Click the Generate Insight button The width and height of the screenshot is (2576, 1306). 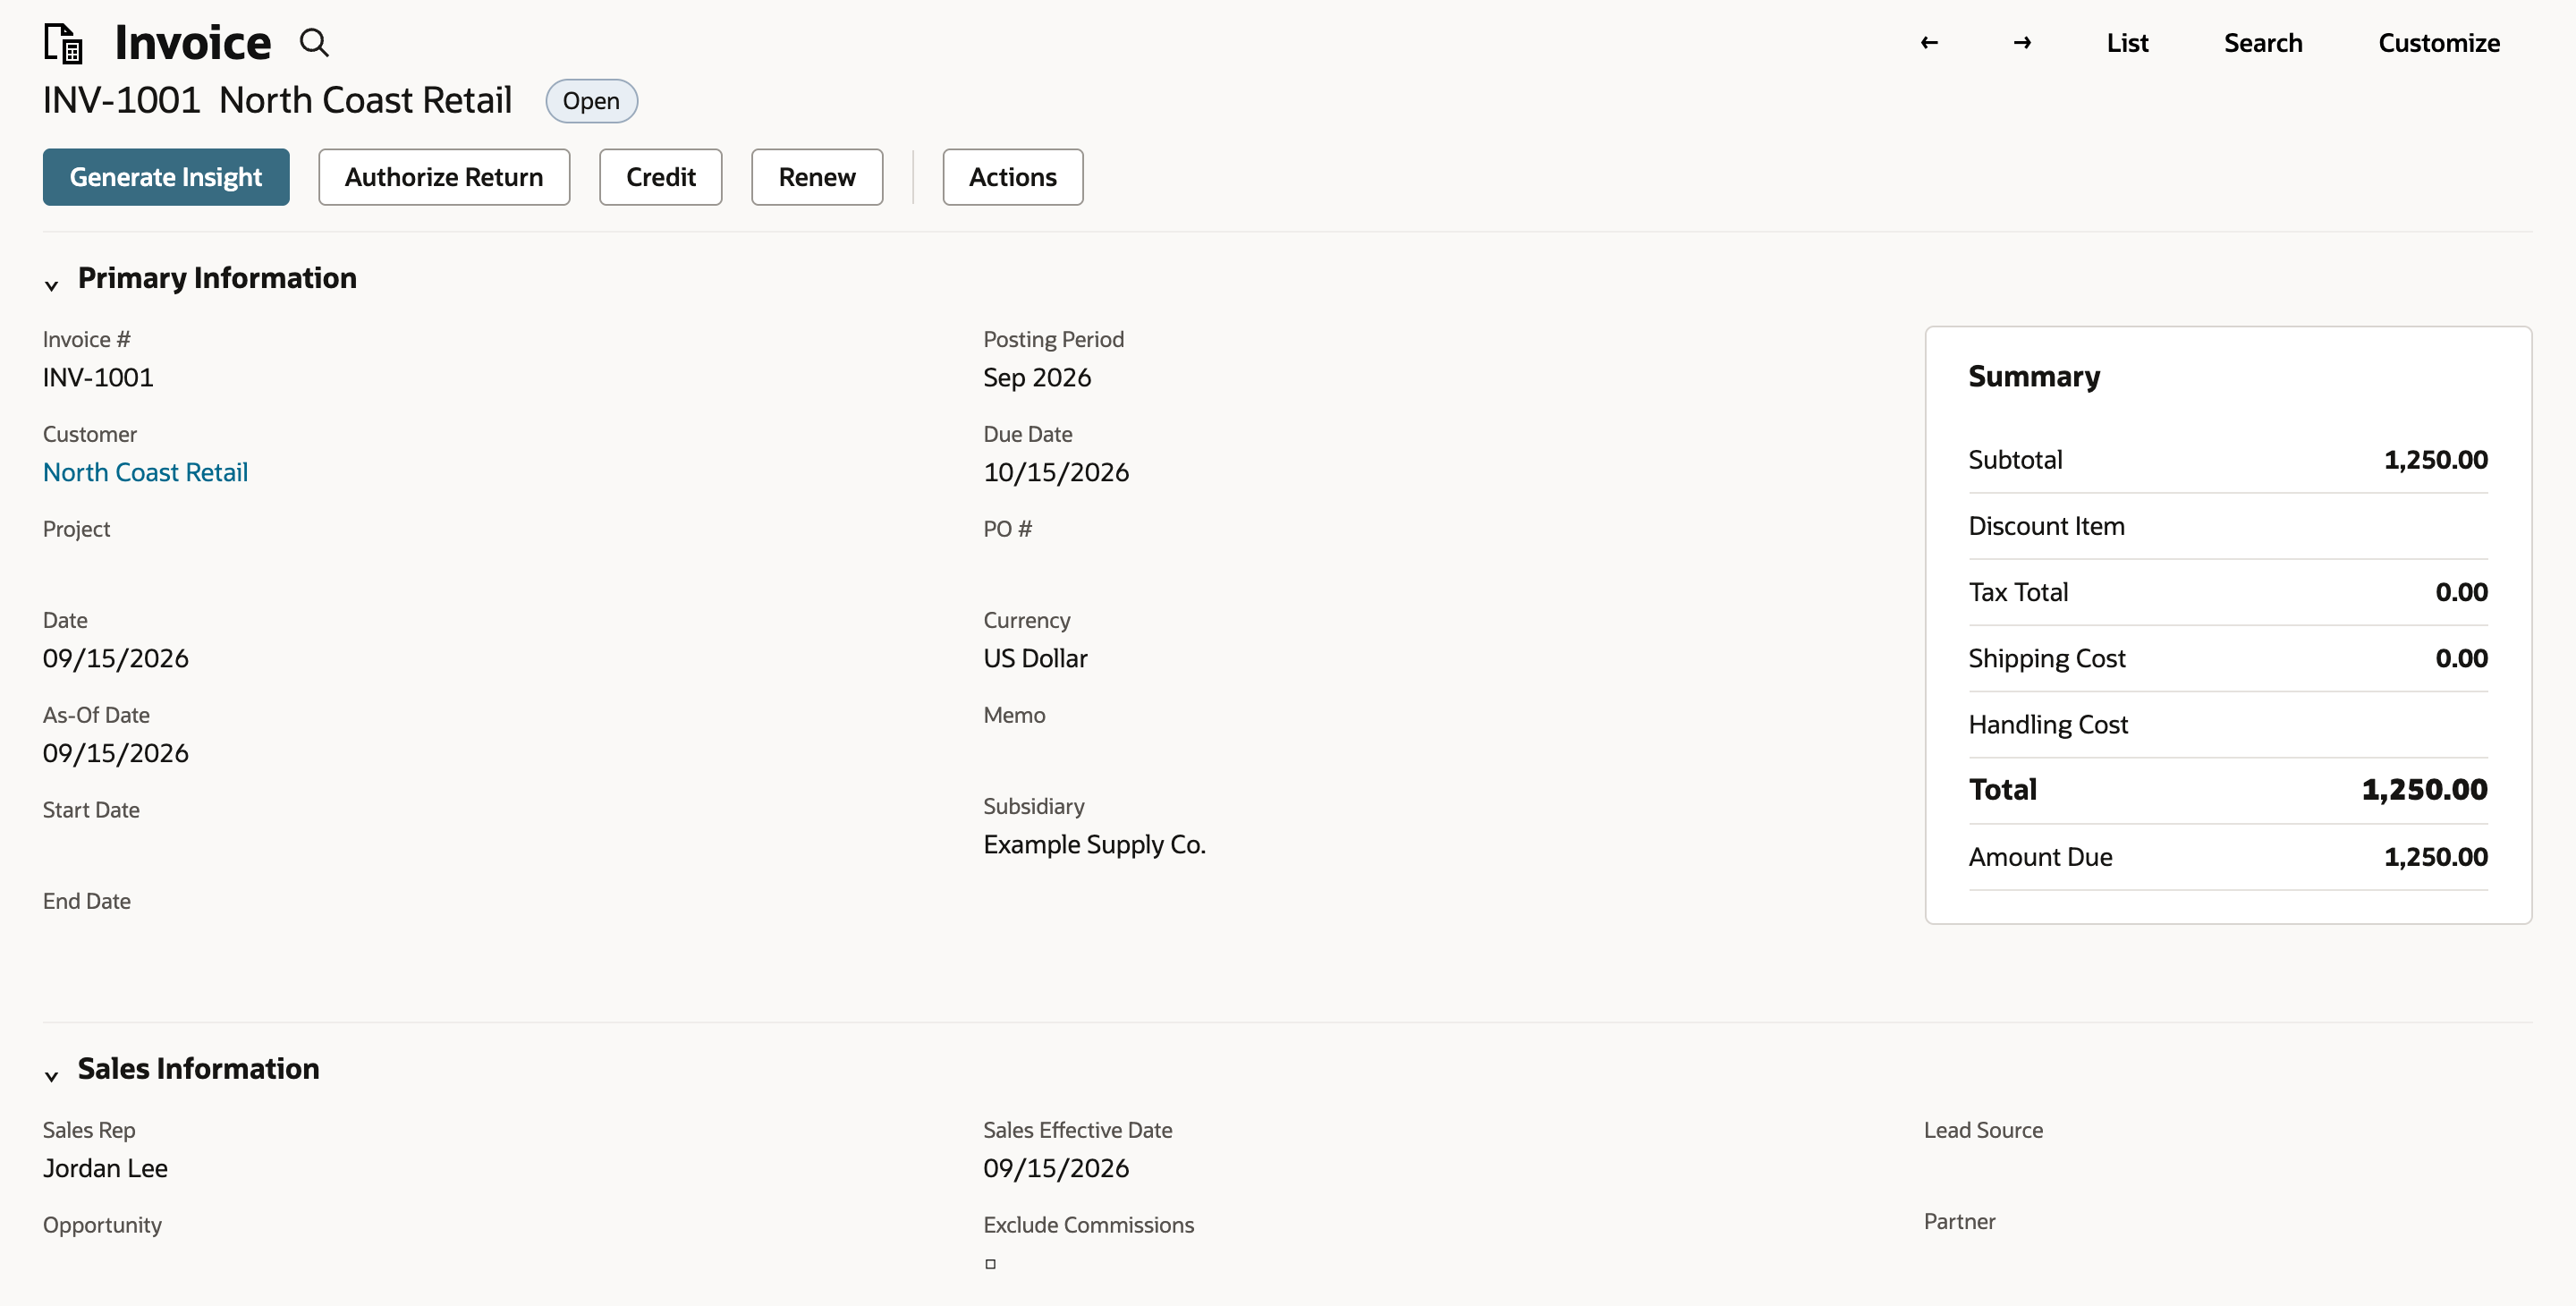point(166,177)
